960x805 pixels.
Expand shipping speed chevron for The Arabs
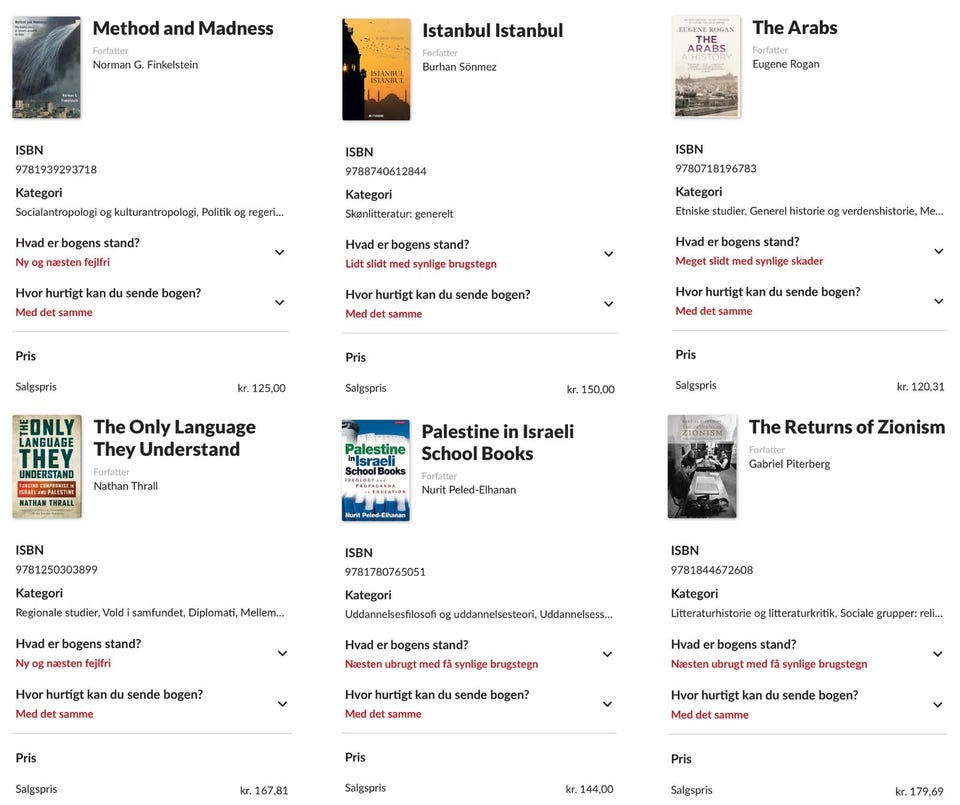point(938,301)
